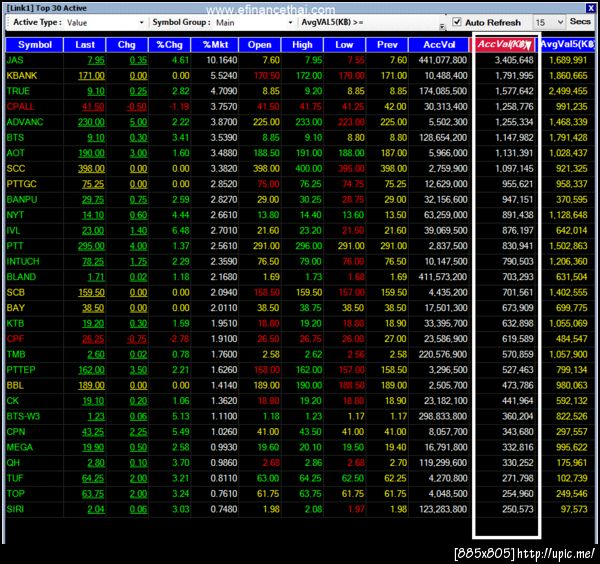This screenshot has width=600, height=564.
Task: Sort by the Low column header
Action: pos(344,45)
